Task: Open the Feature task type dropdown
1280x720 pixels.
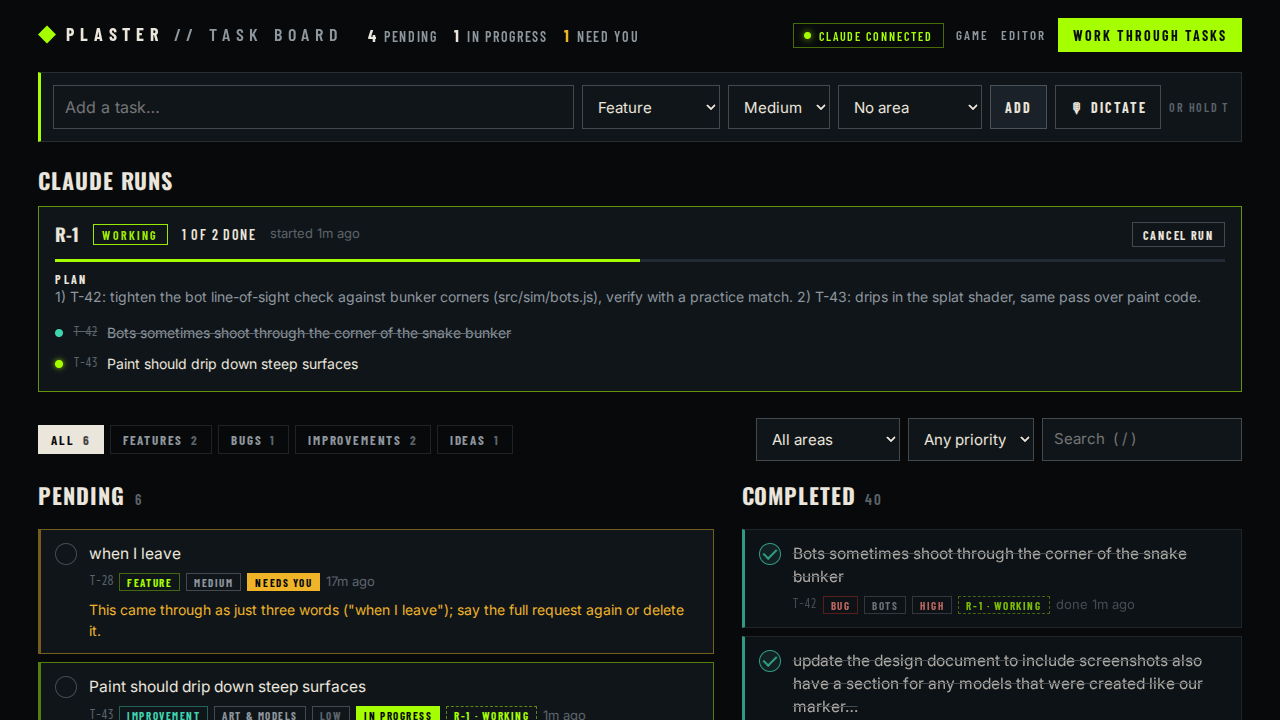Action: tap(651, 107)
